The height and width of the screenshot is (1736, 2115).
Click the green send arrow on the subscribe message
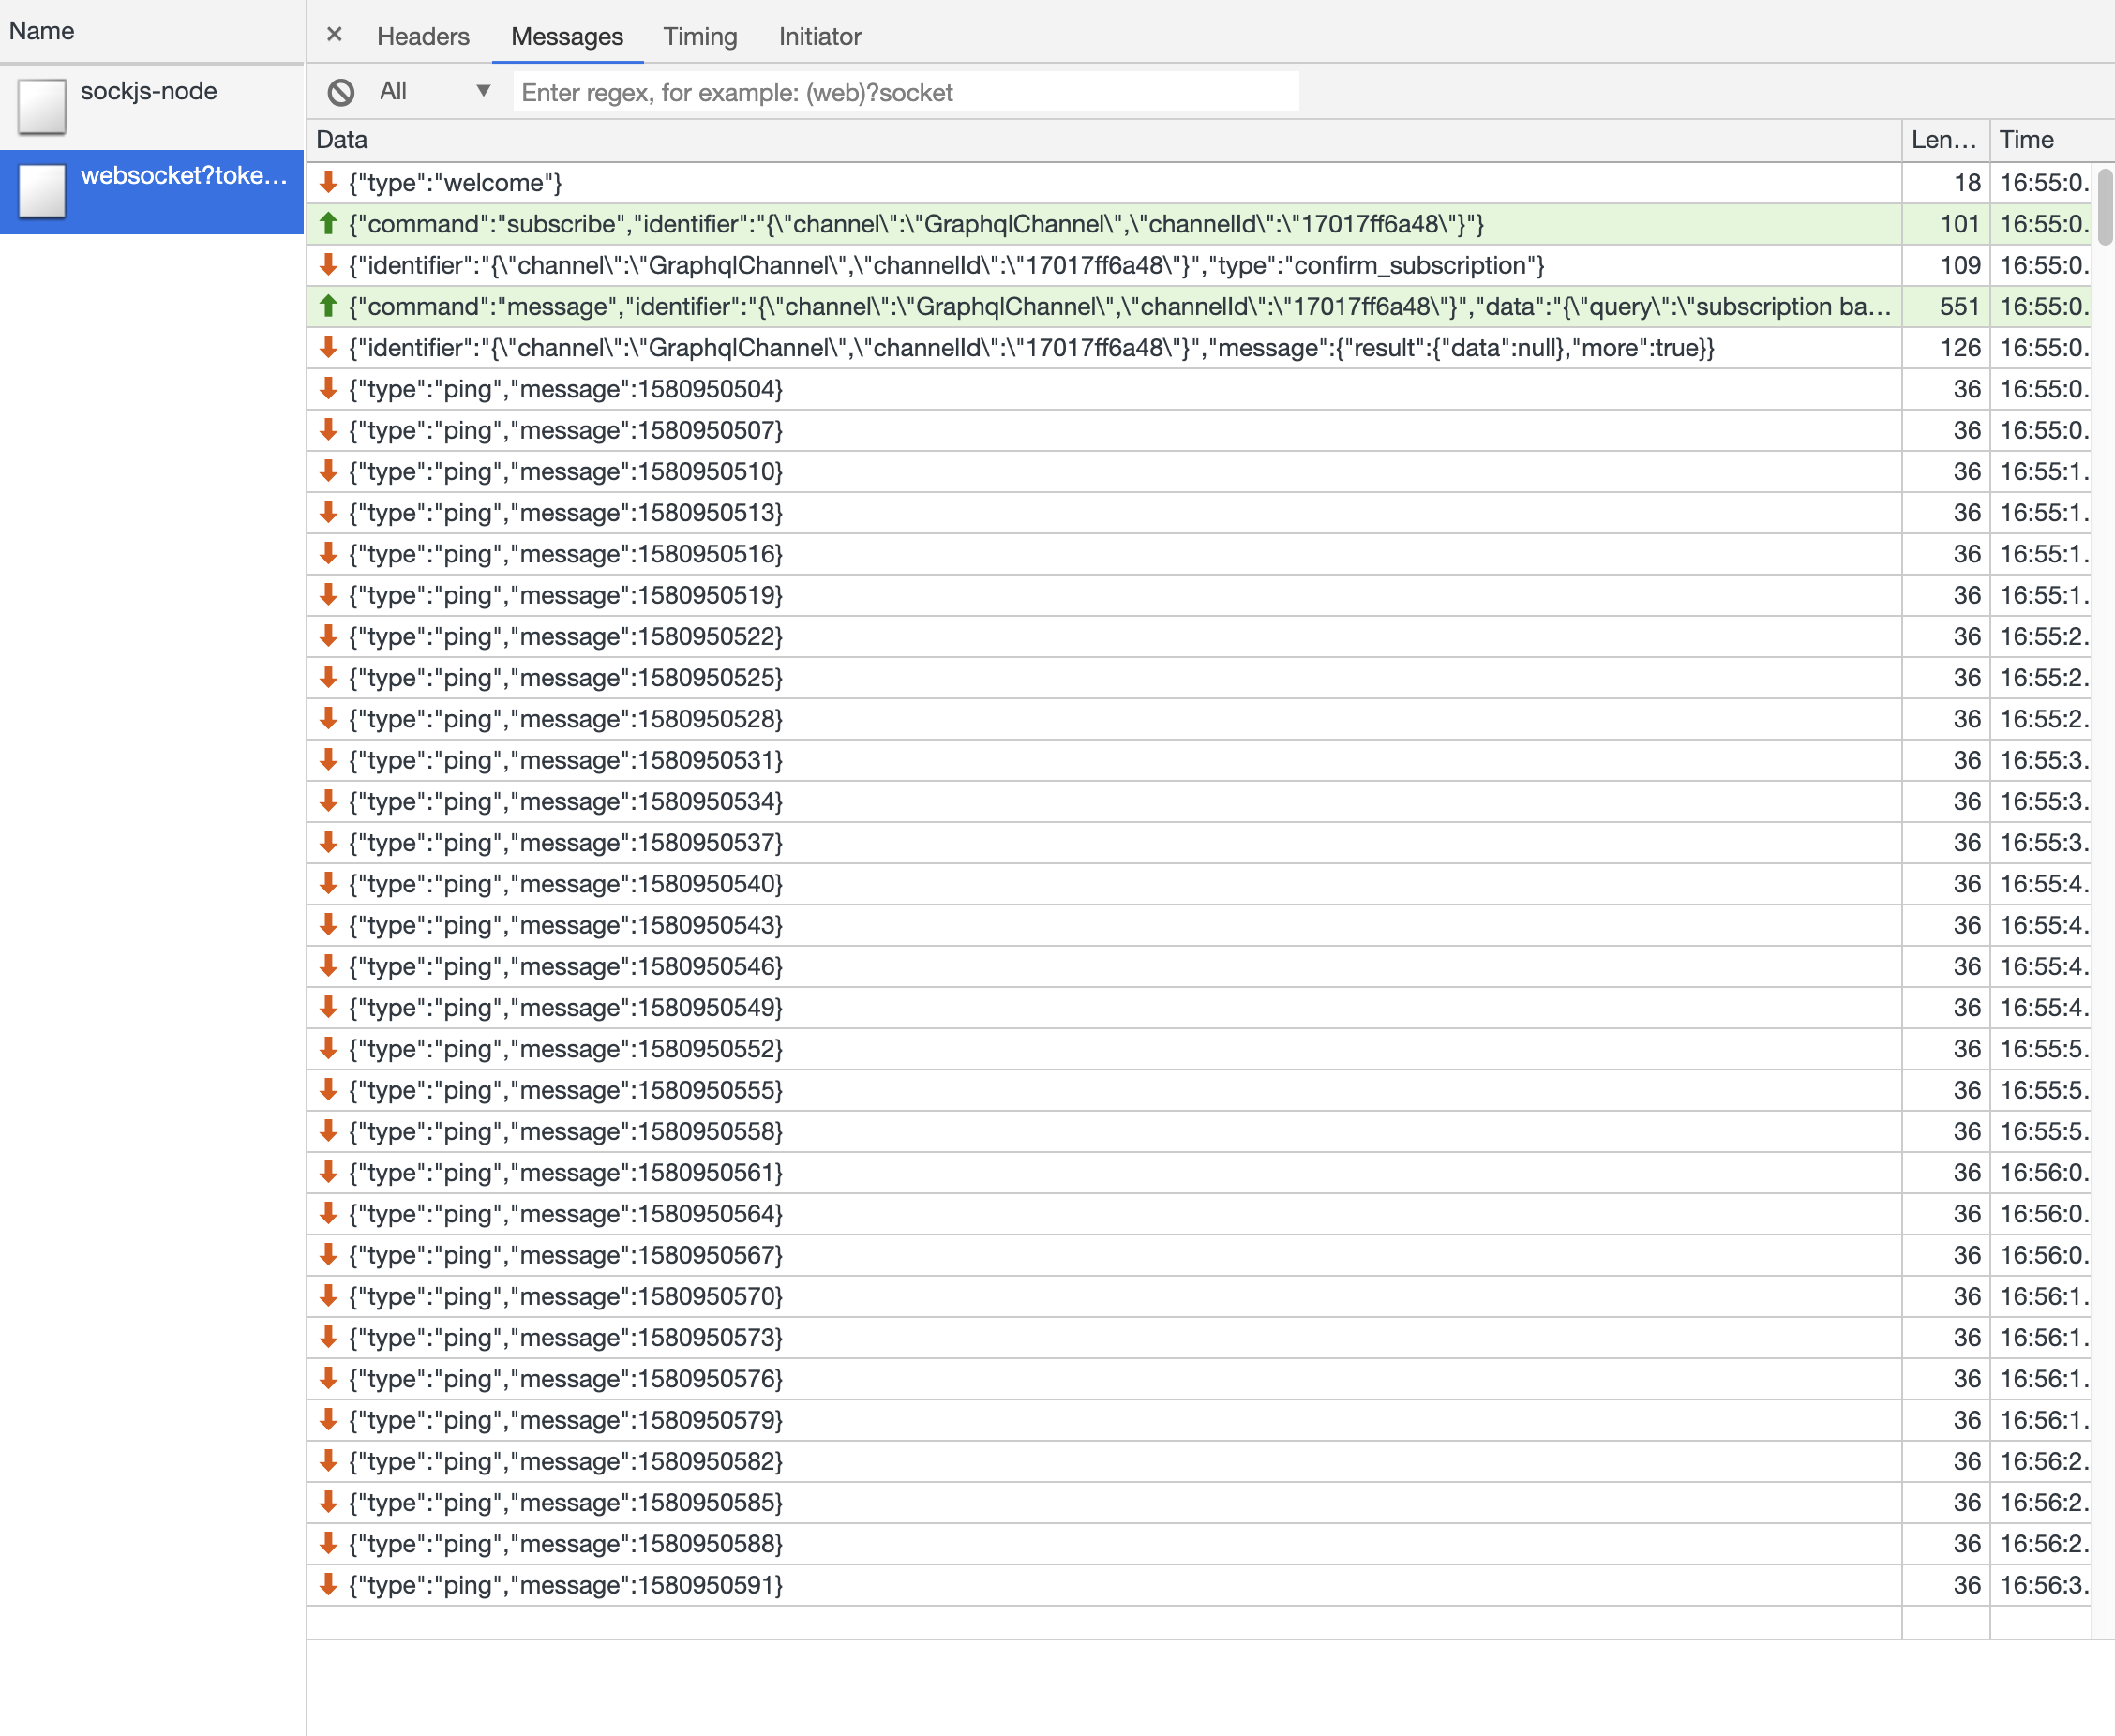point(328,224)
